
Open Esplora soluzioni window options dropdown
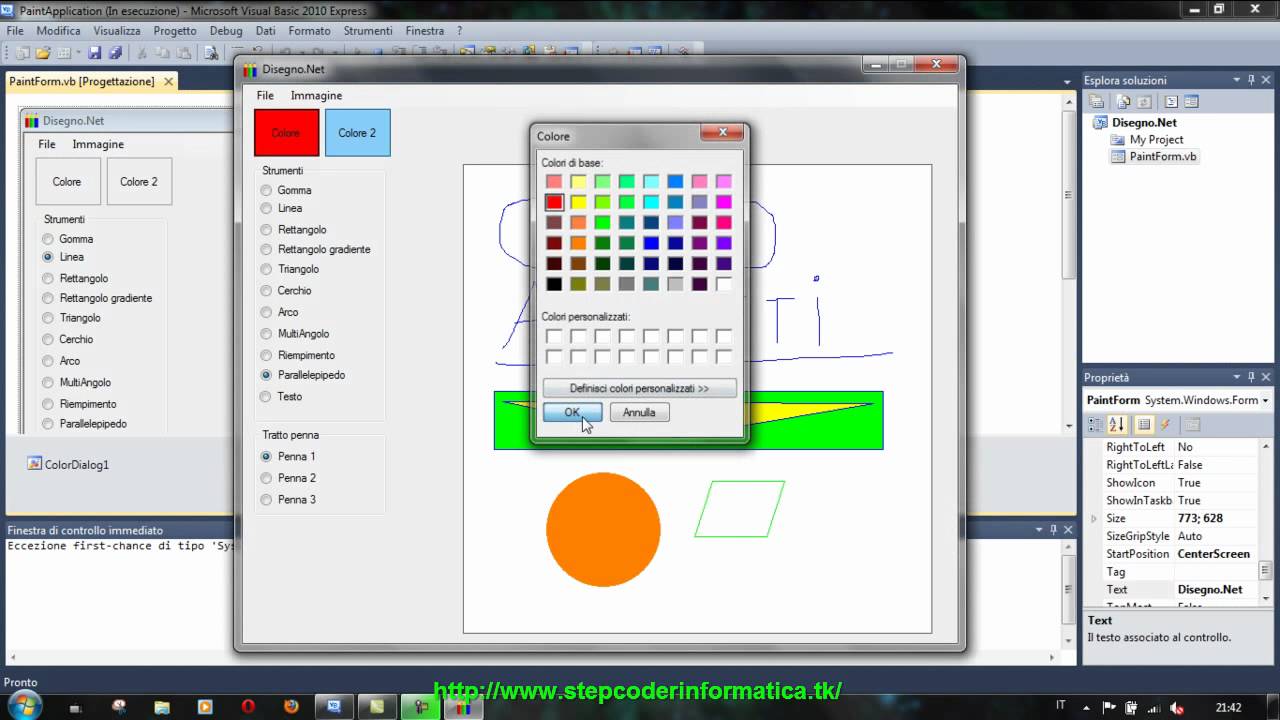1237,80
